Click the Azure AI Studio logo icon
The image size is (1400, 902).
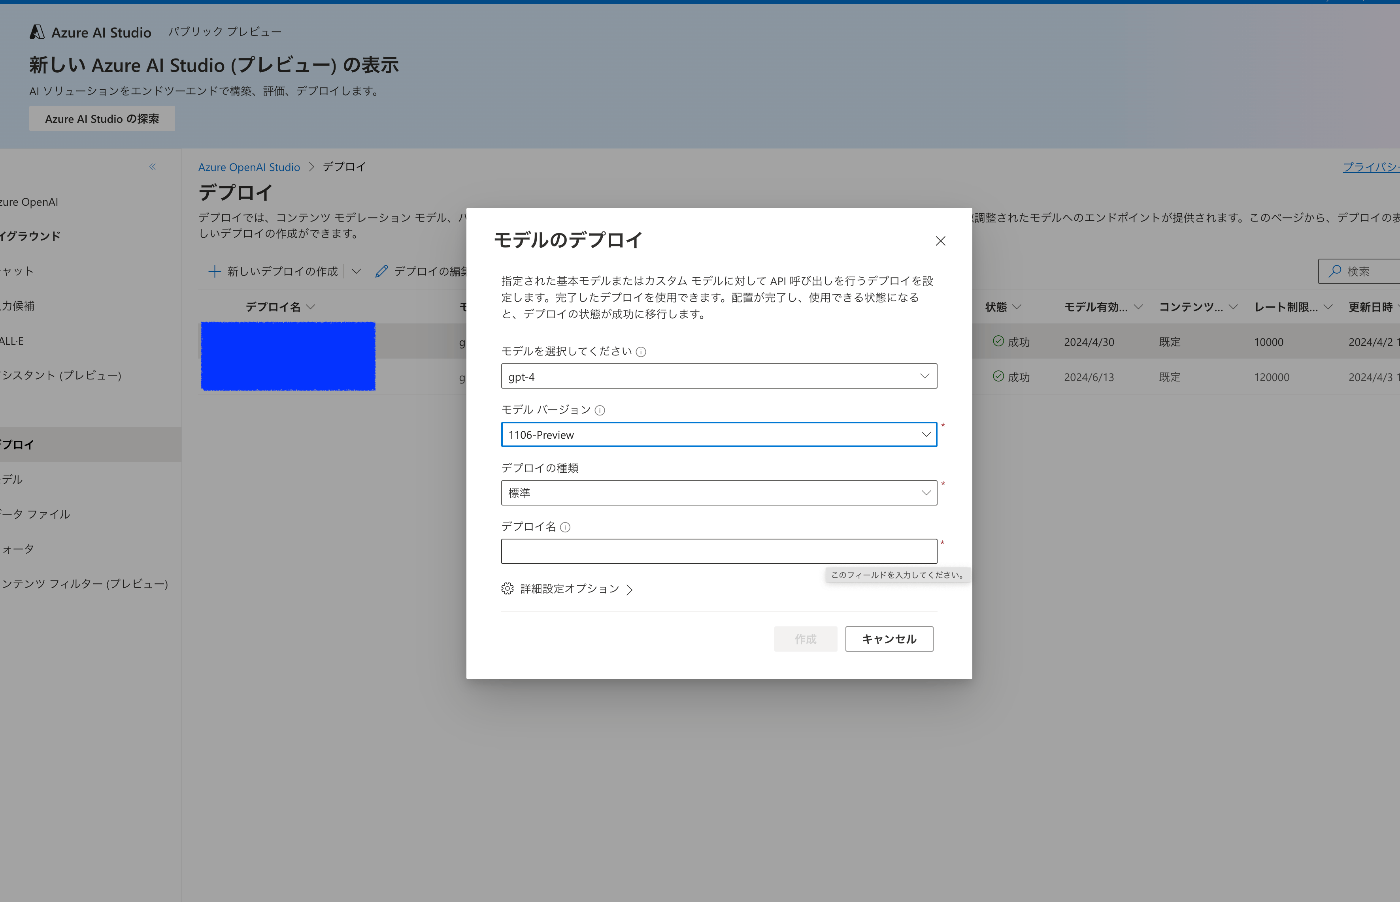pos(37,32)
